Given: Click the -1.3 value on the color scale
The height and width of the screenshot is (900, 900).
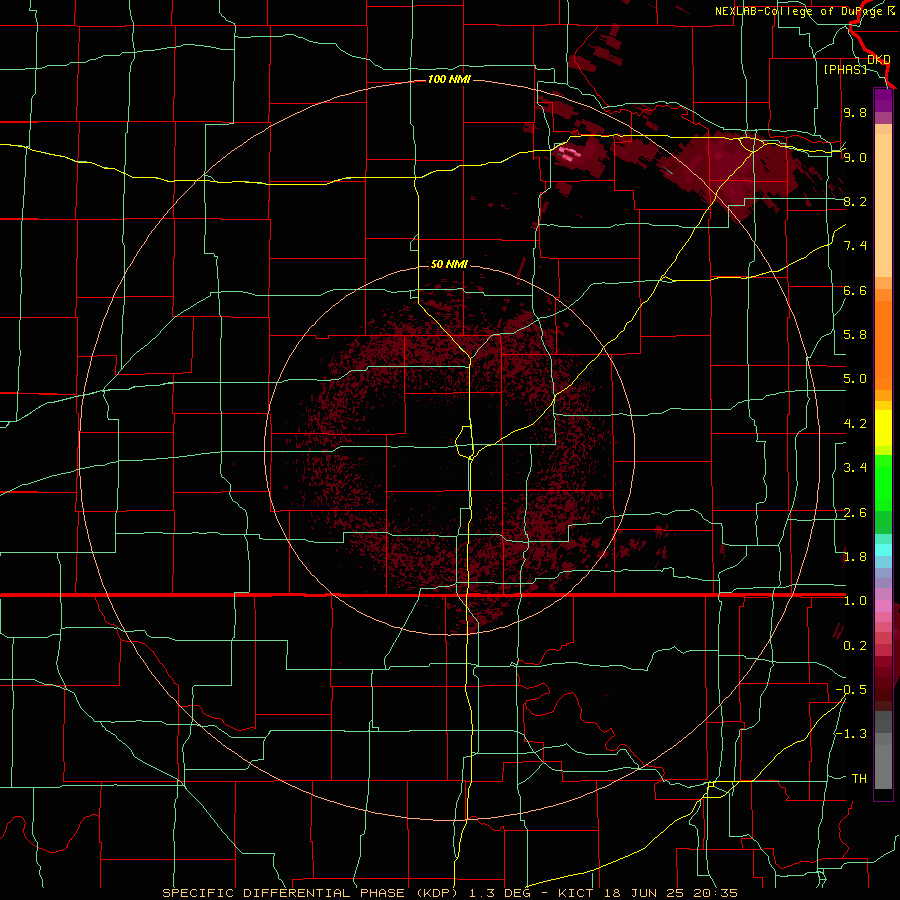Looking at the screenshot, I should (851, 734).
